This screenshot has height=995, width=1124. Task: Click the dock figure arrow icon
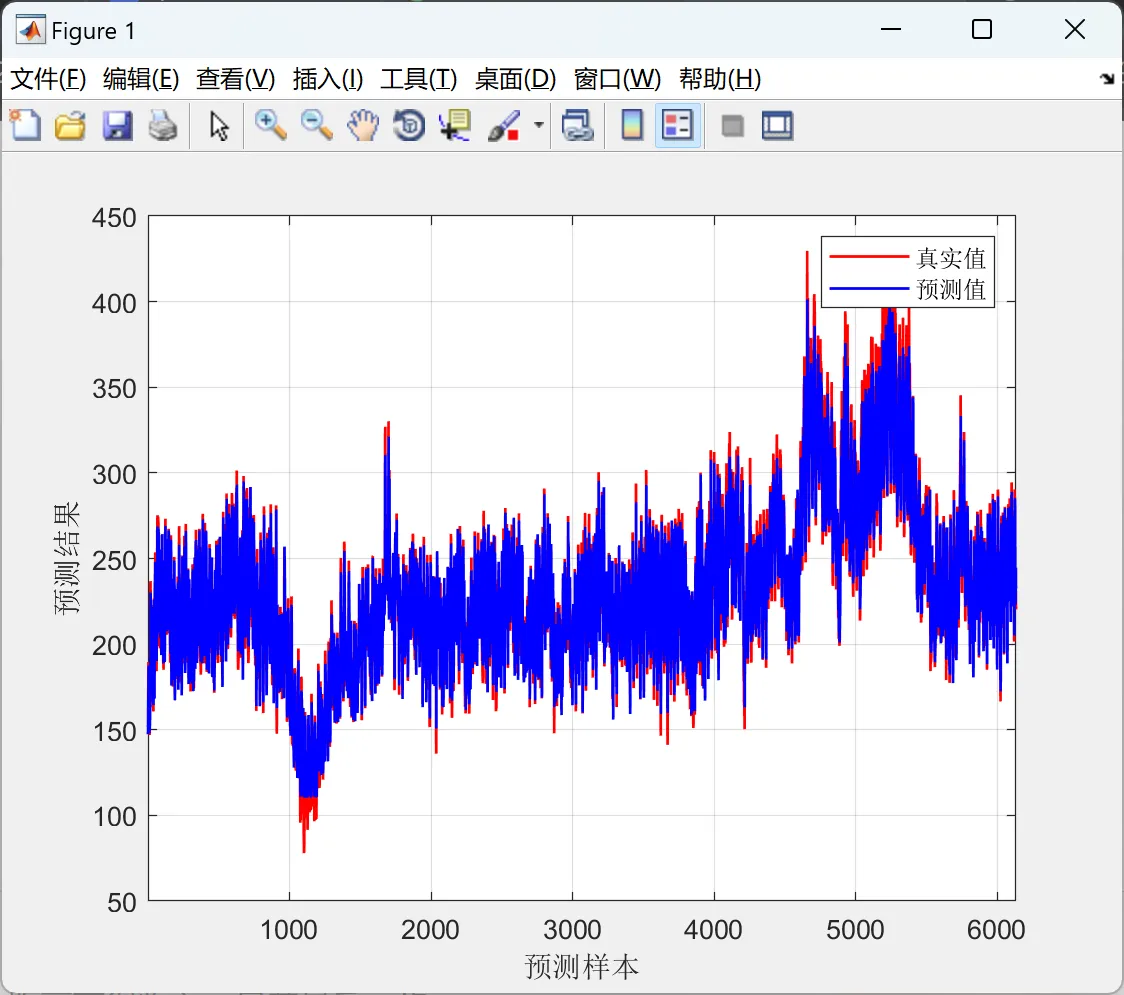click(x=1108, y=79)
